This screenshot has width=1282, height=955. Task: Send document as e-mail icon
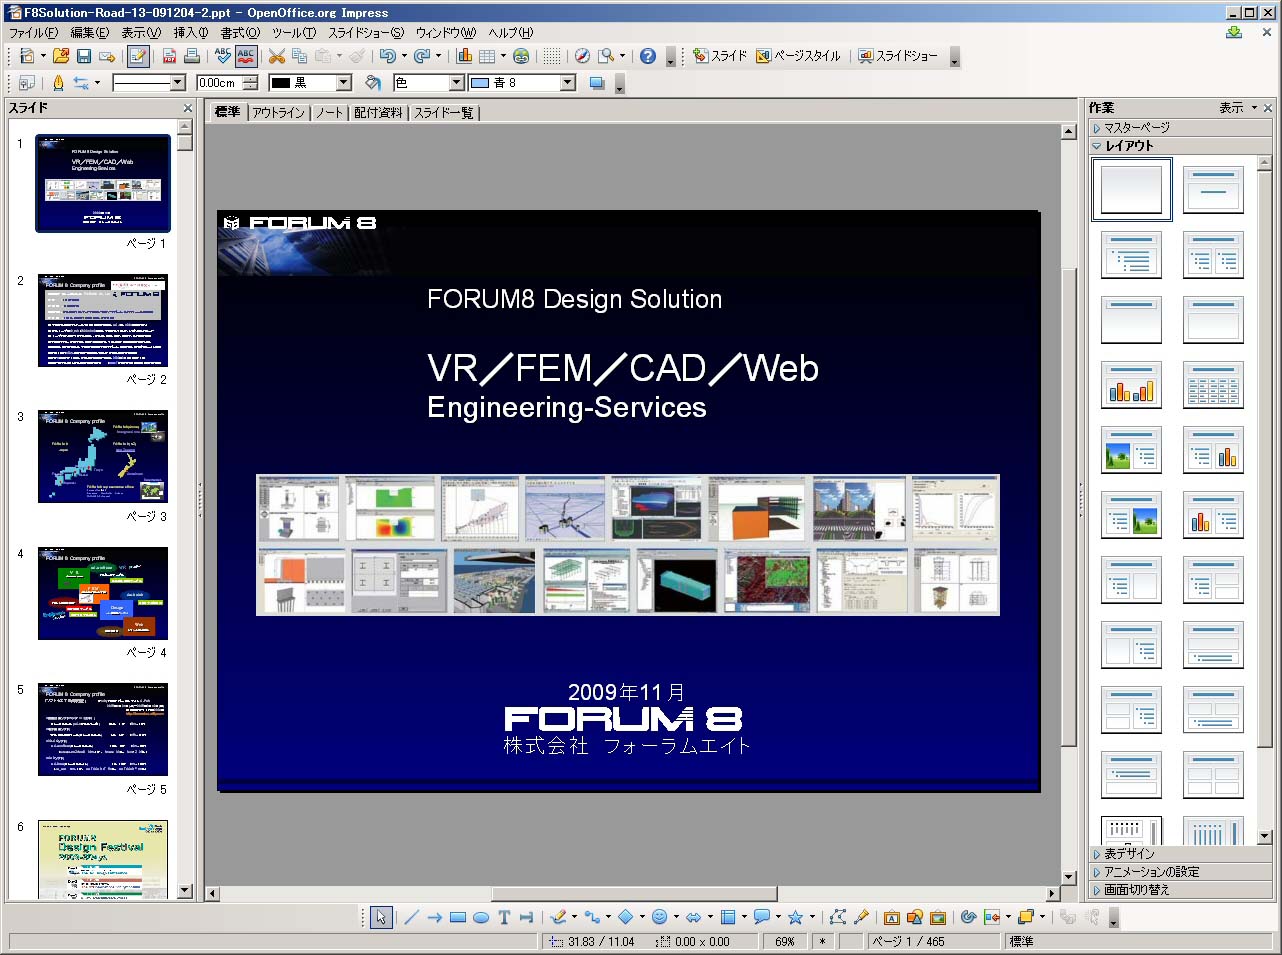pos(107,56)
